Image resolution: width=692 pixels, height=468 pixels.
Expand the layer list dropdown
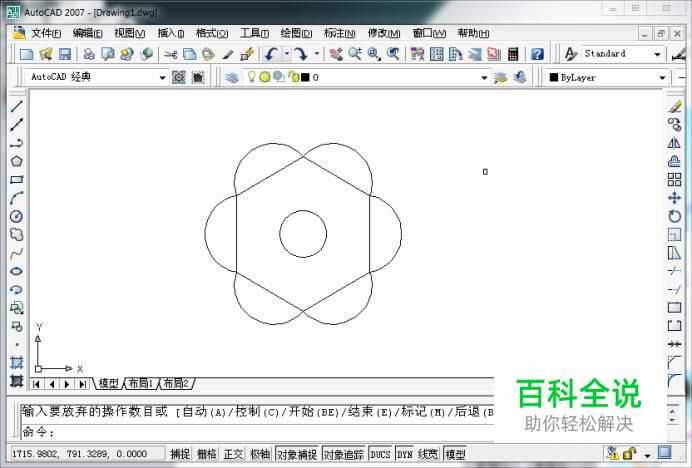coord(484,78)
